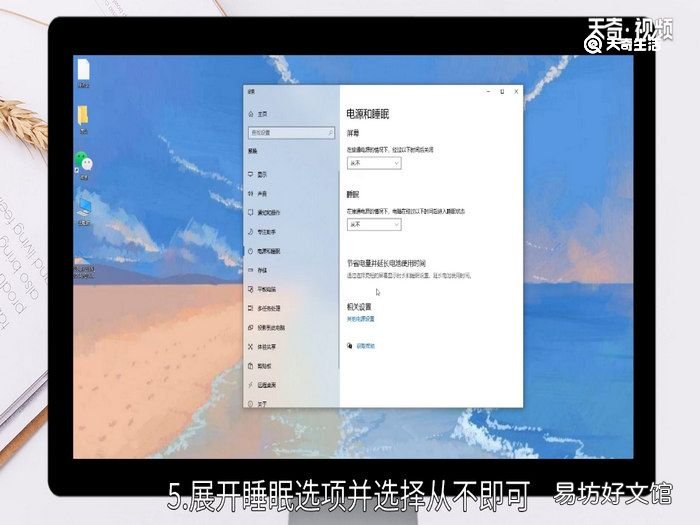The height and width of the screenshot is (525, 700).
Task: Click the sidebar vertical scrollbar in Settings
Action: pyautogui.click(x=338, y=272)
